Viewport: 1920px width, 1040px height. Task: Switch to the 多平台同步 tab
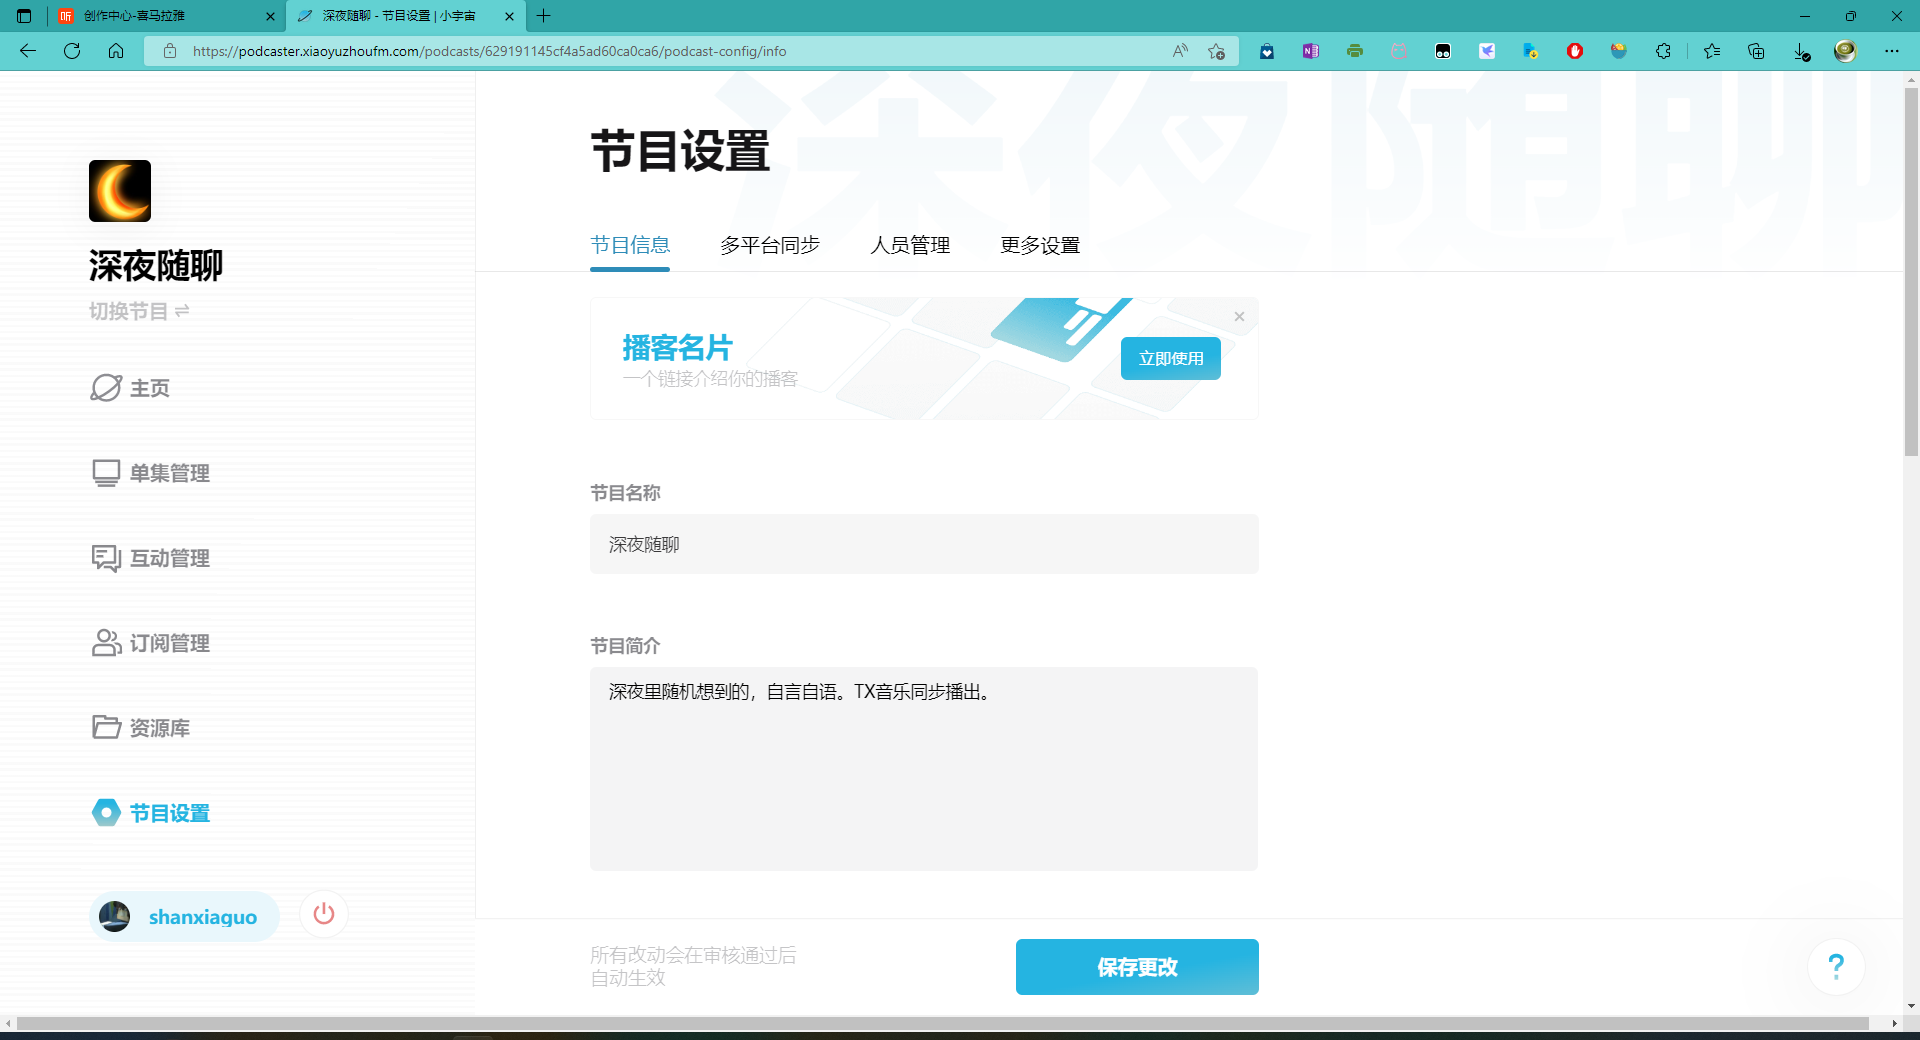click(x=769, y=245)
